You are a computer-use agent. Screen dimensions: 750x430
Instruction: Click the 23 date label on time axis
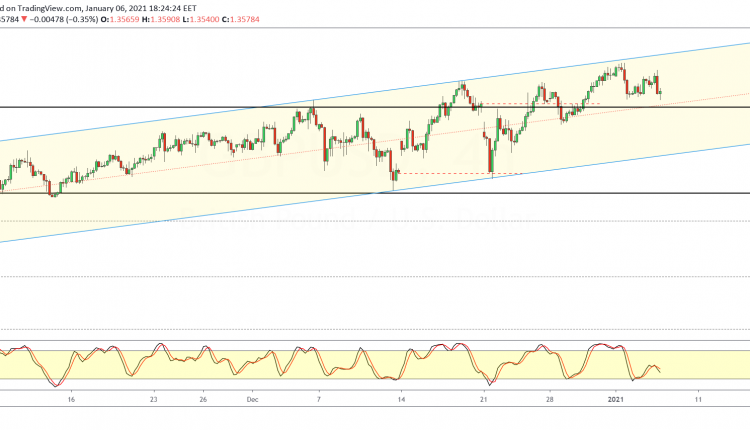pyautogui.click(x=153, y=399)
